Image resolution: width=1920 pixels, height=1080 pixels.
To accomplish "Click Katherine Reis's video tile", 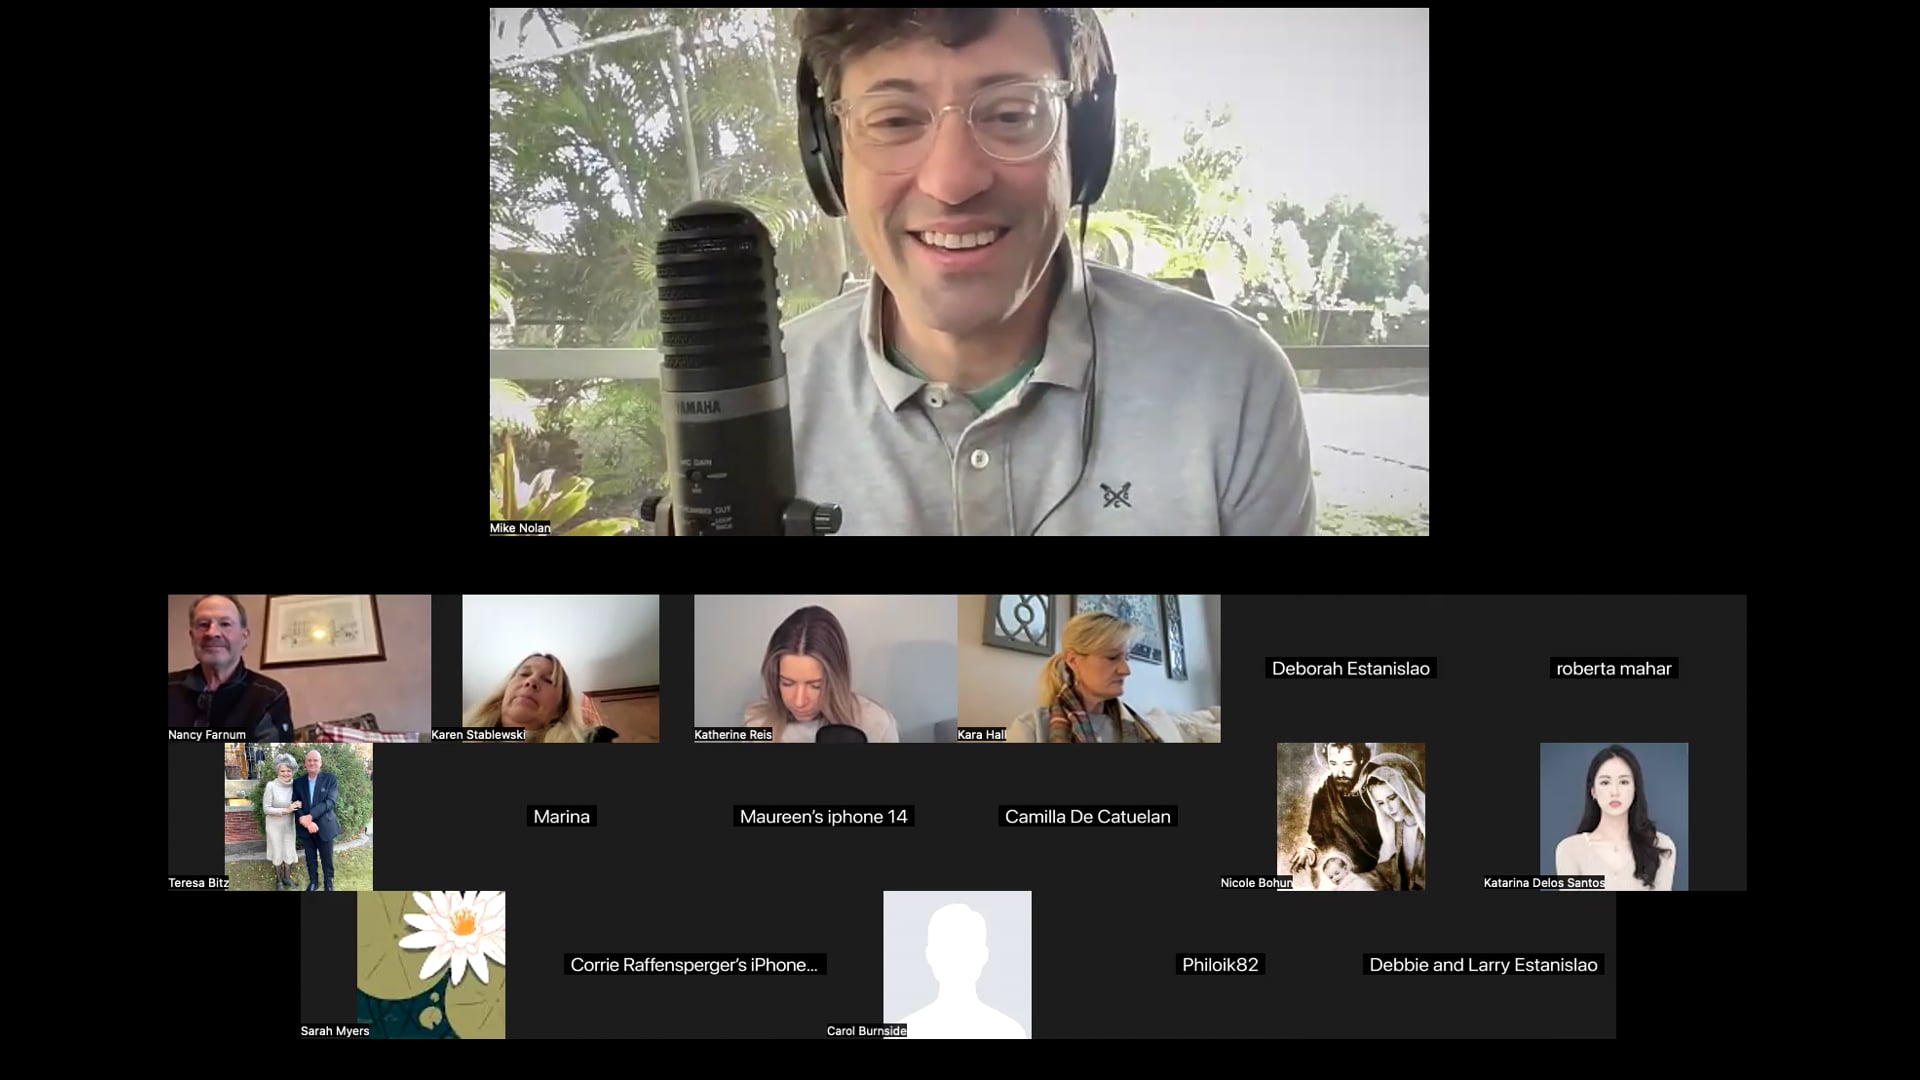I will (x=825, y=668).
